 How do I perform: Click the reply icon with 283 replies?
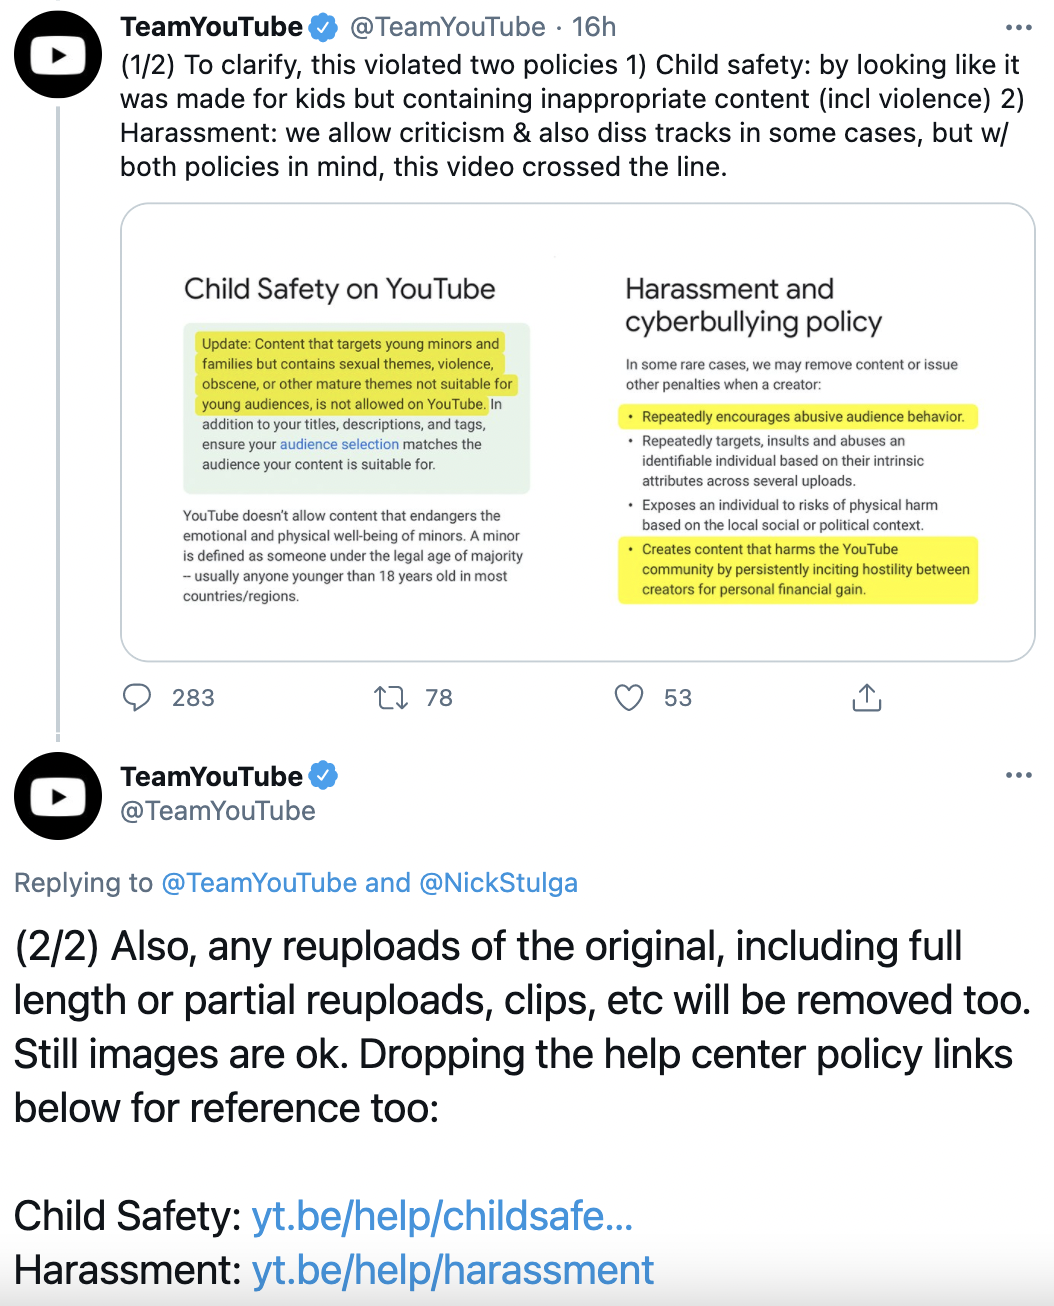137,697
